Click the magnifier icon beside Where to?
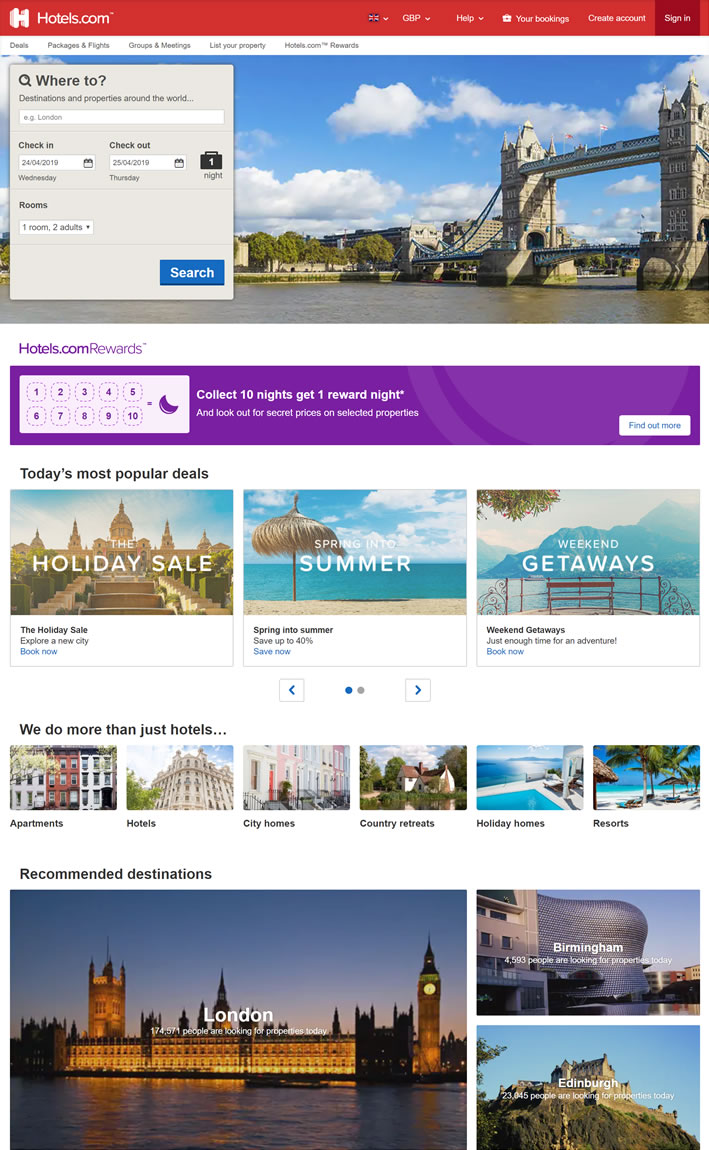 pyautogui.click(x=25, y=81)
